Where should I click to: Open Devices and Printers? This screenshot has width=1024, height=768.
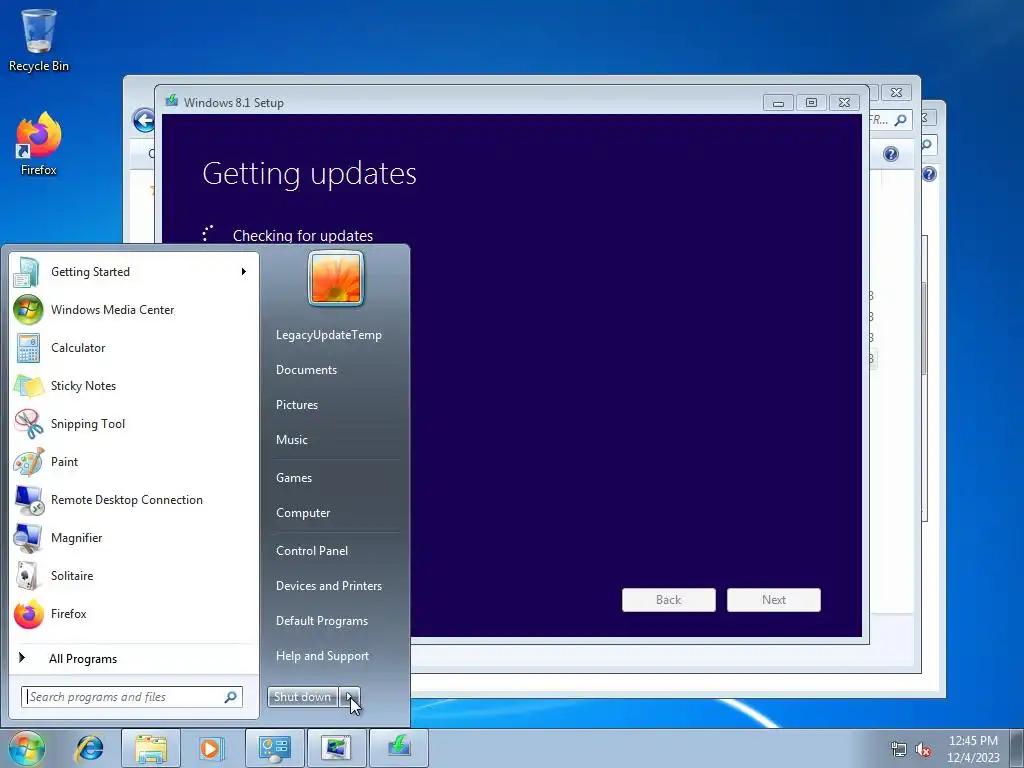click(328, 586)
